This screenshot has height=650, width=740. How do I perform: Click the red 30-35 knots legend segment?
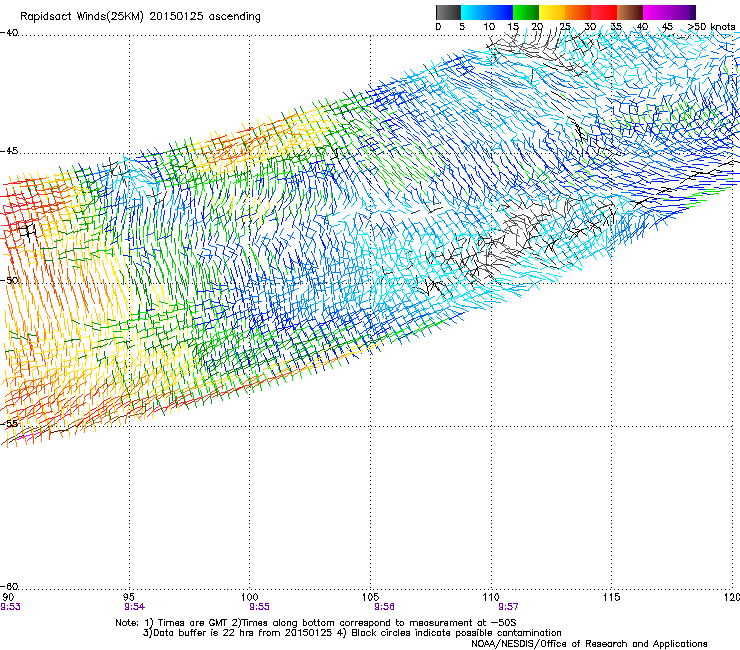[x=604, y=12]
